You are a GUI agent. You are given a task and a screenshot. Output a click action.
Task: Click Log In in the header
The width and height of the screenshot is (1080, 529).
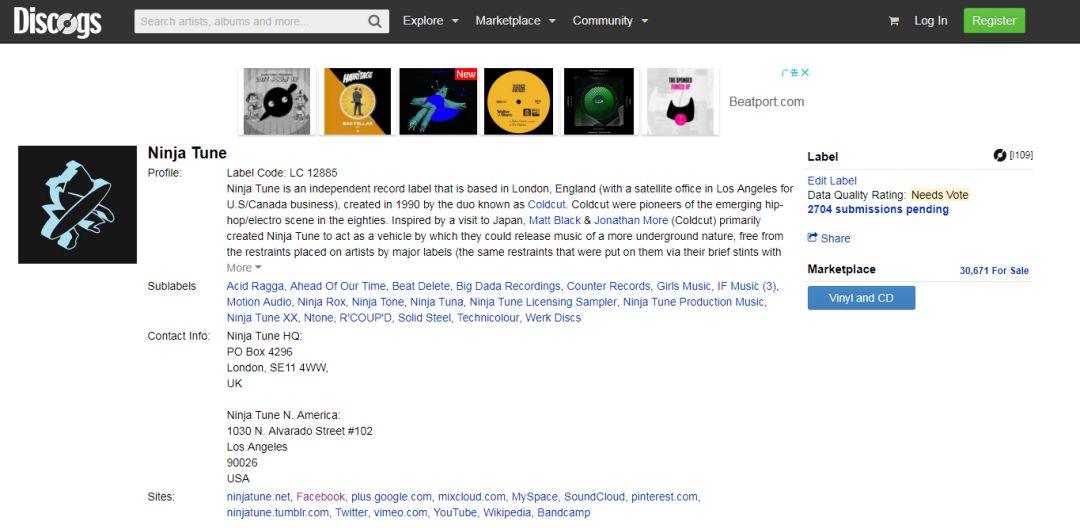(x=930, y=21)
